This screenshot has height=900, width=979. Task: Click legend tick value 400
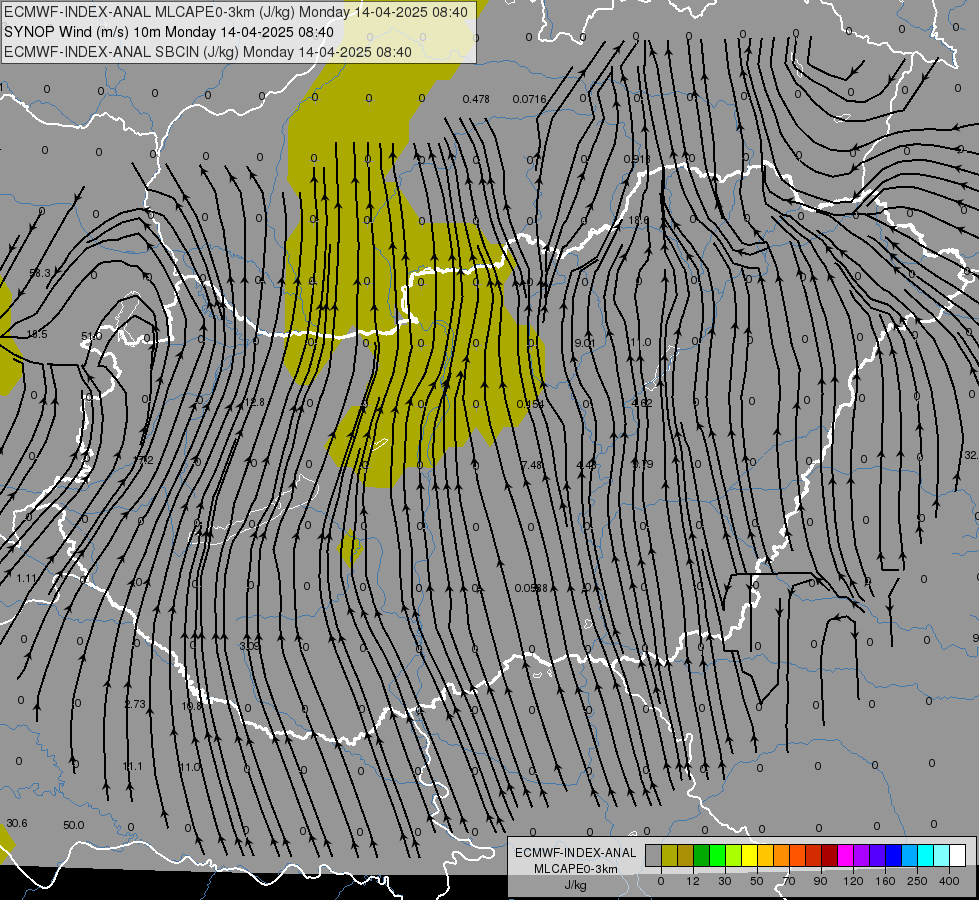pyautogui.click(x=949, y=881)
